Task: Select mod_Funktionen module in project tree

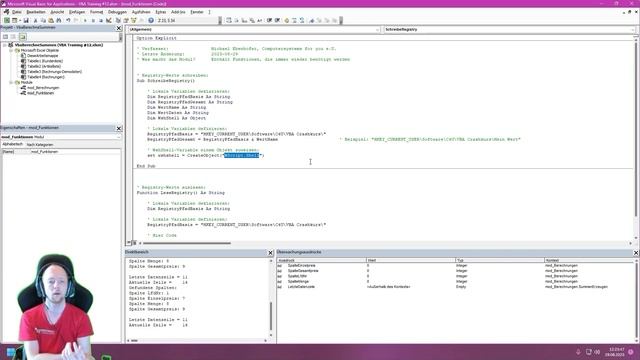Action: click(40, 93)
